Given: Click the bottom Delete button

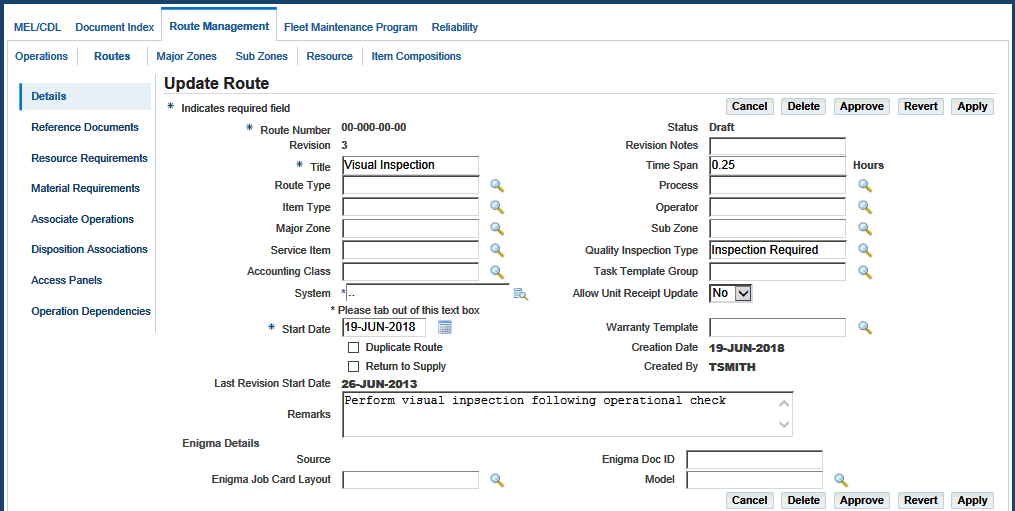Looking at the screenshot, I should [803, 500].
